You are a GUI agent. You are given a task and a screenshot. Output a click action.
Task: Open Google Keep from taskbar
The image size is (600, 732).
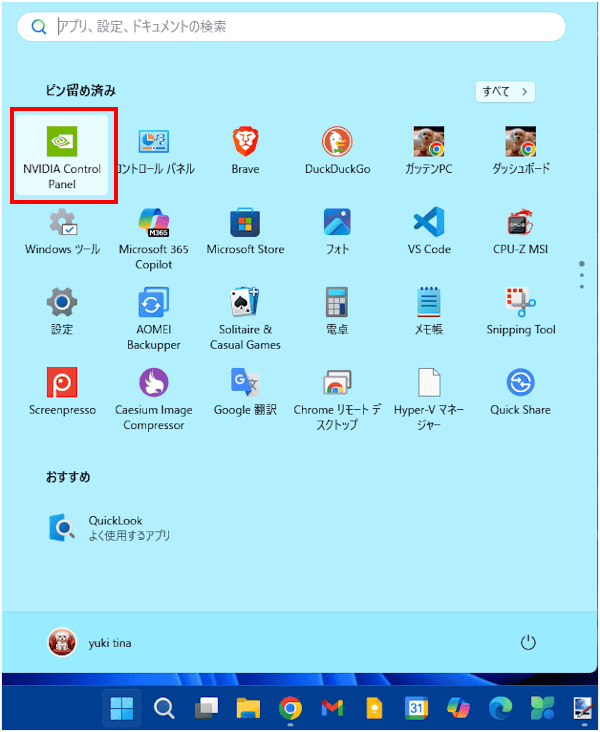pos(374,708)
